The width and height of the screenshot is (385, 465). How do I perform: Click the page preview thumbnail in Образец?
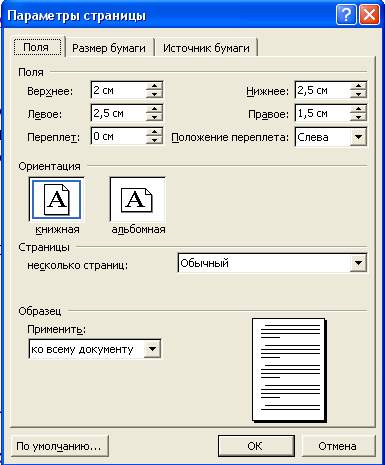pyautogui.click(x=289, y=370)
